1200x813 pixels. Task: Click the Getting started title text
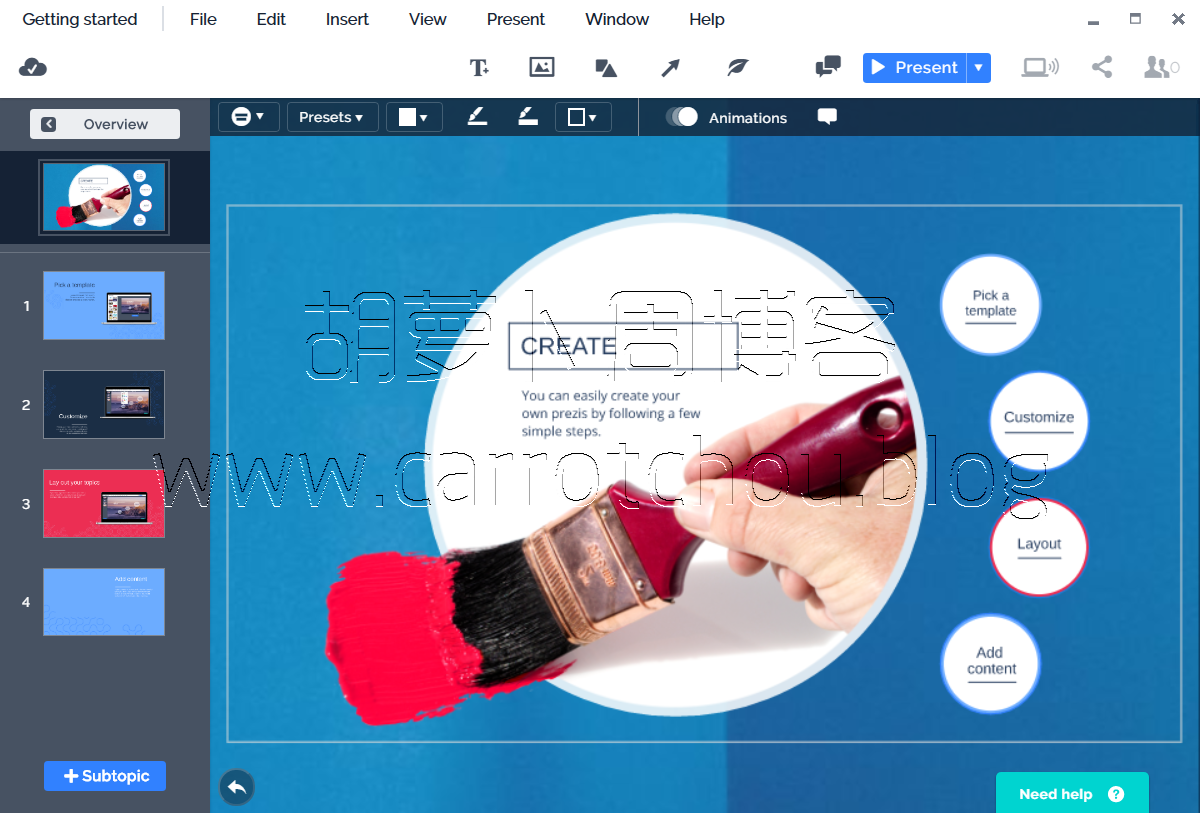pyautogui.click(x=80, y=19)
